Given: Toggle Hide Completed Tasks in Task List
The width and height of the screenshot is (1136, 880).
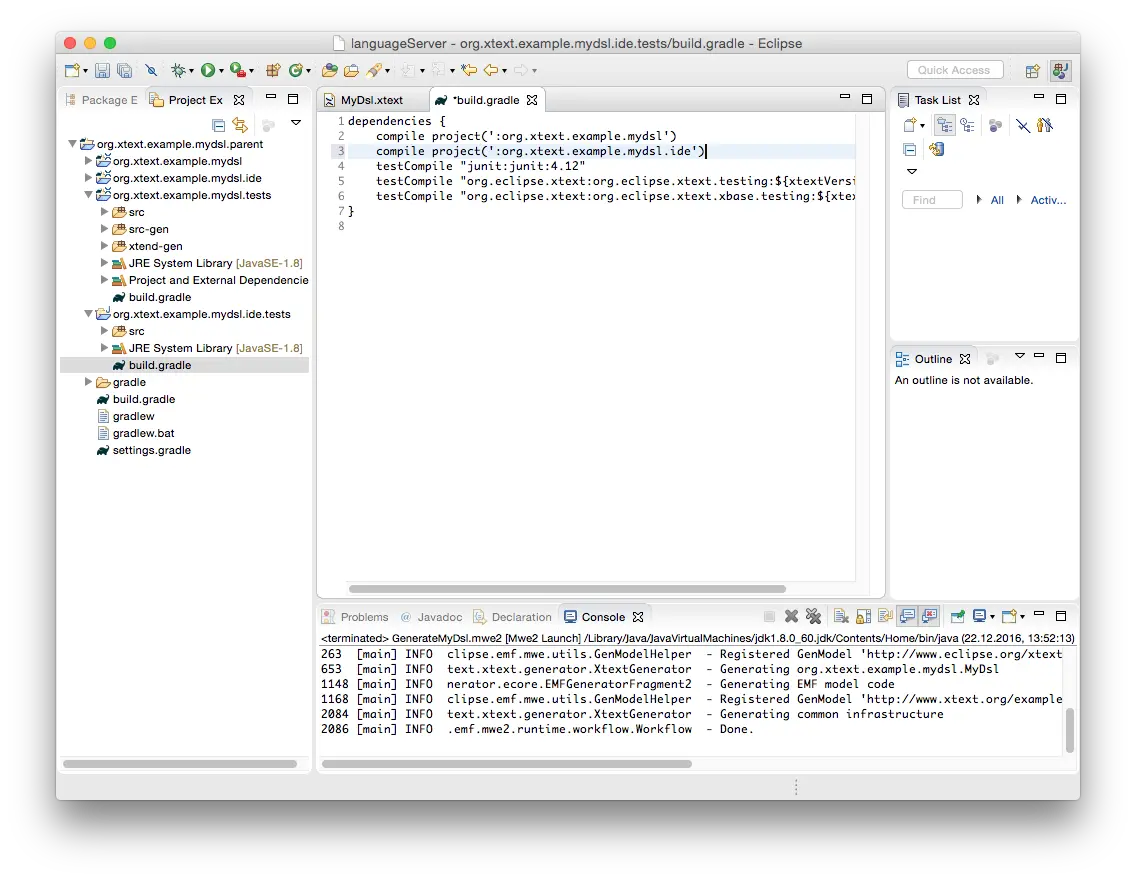Looking at the screenshot, I should click(1022, 125).
